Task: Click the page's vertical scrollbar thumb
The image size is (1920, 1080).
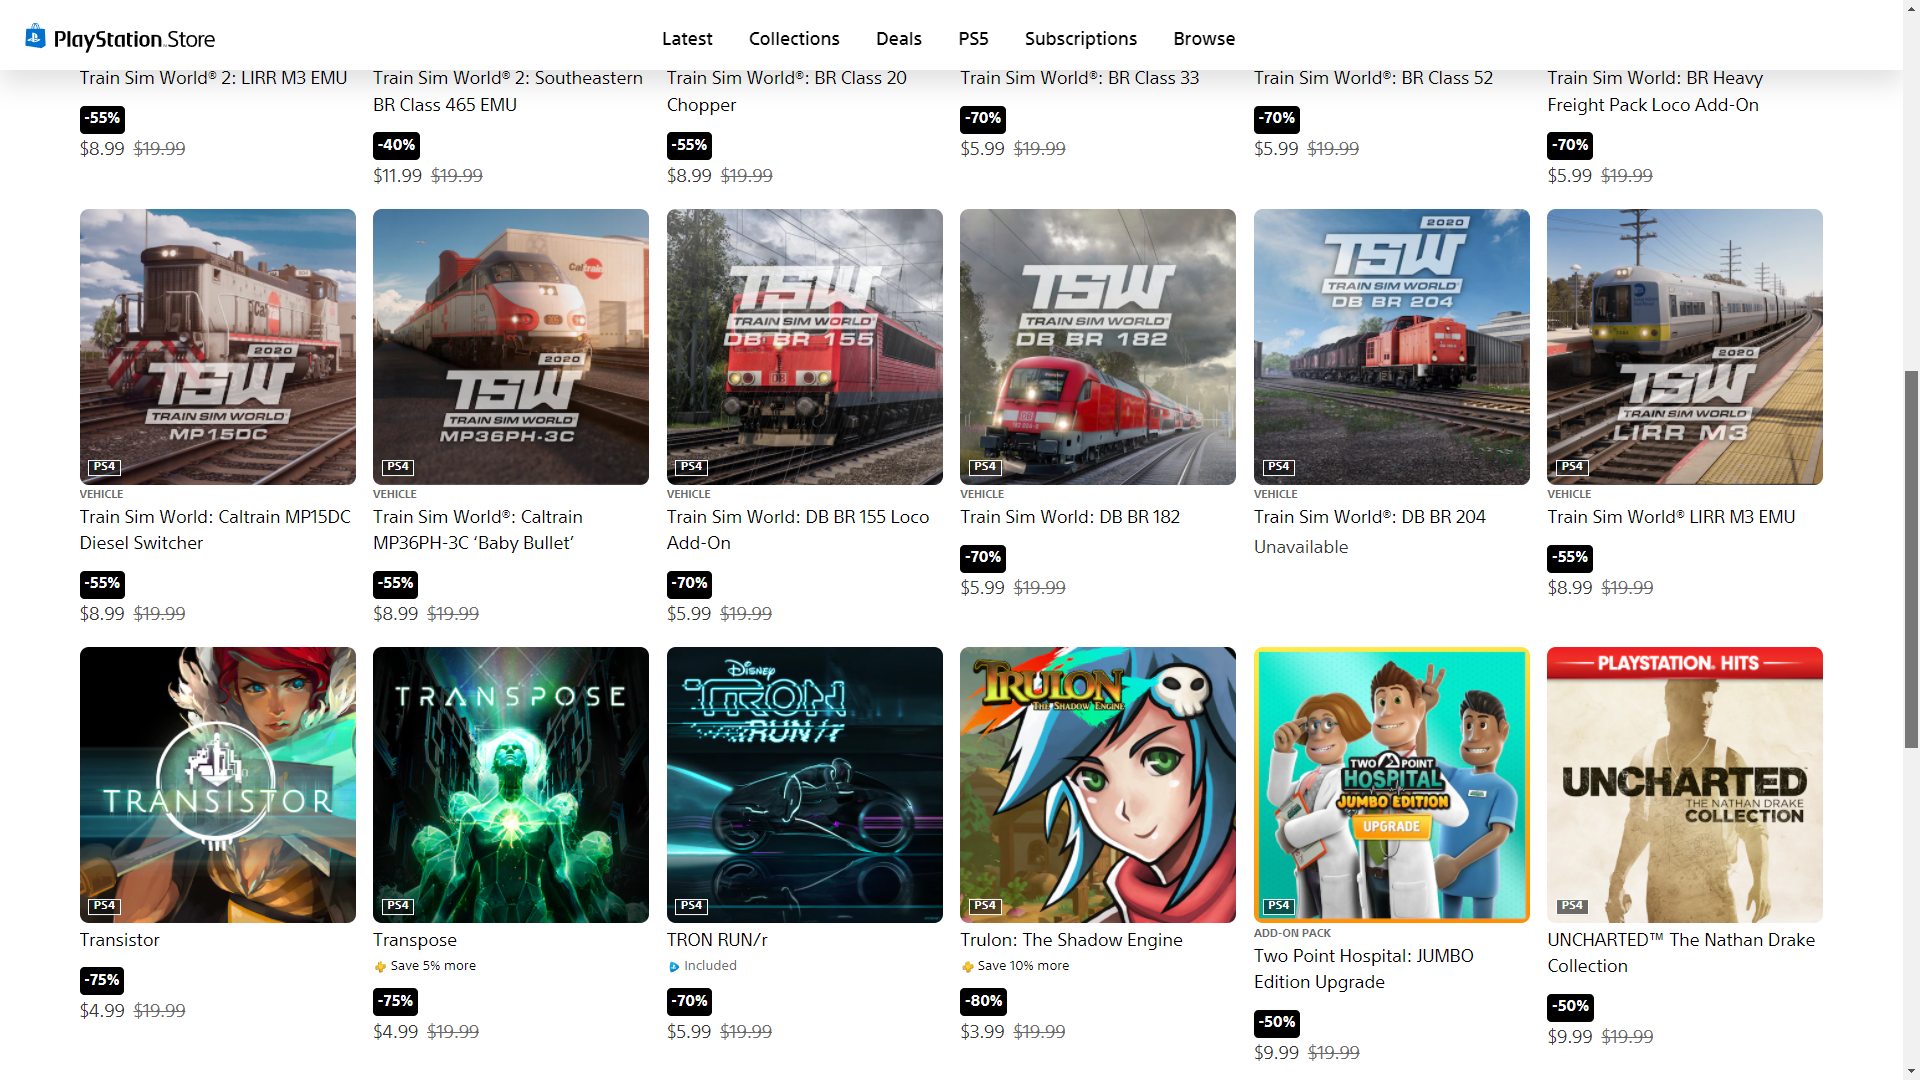Action: coord(1911,558)
